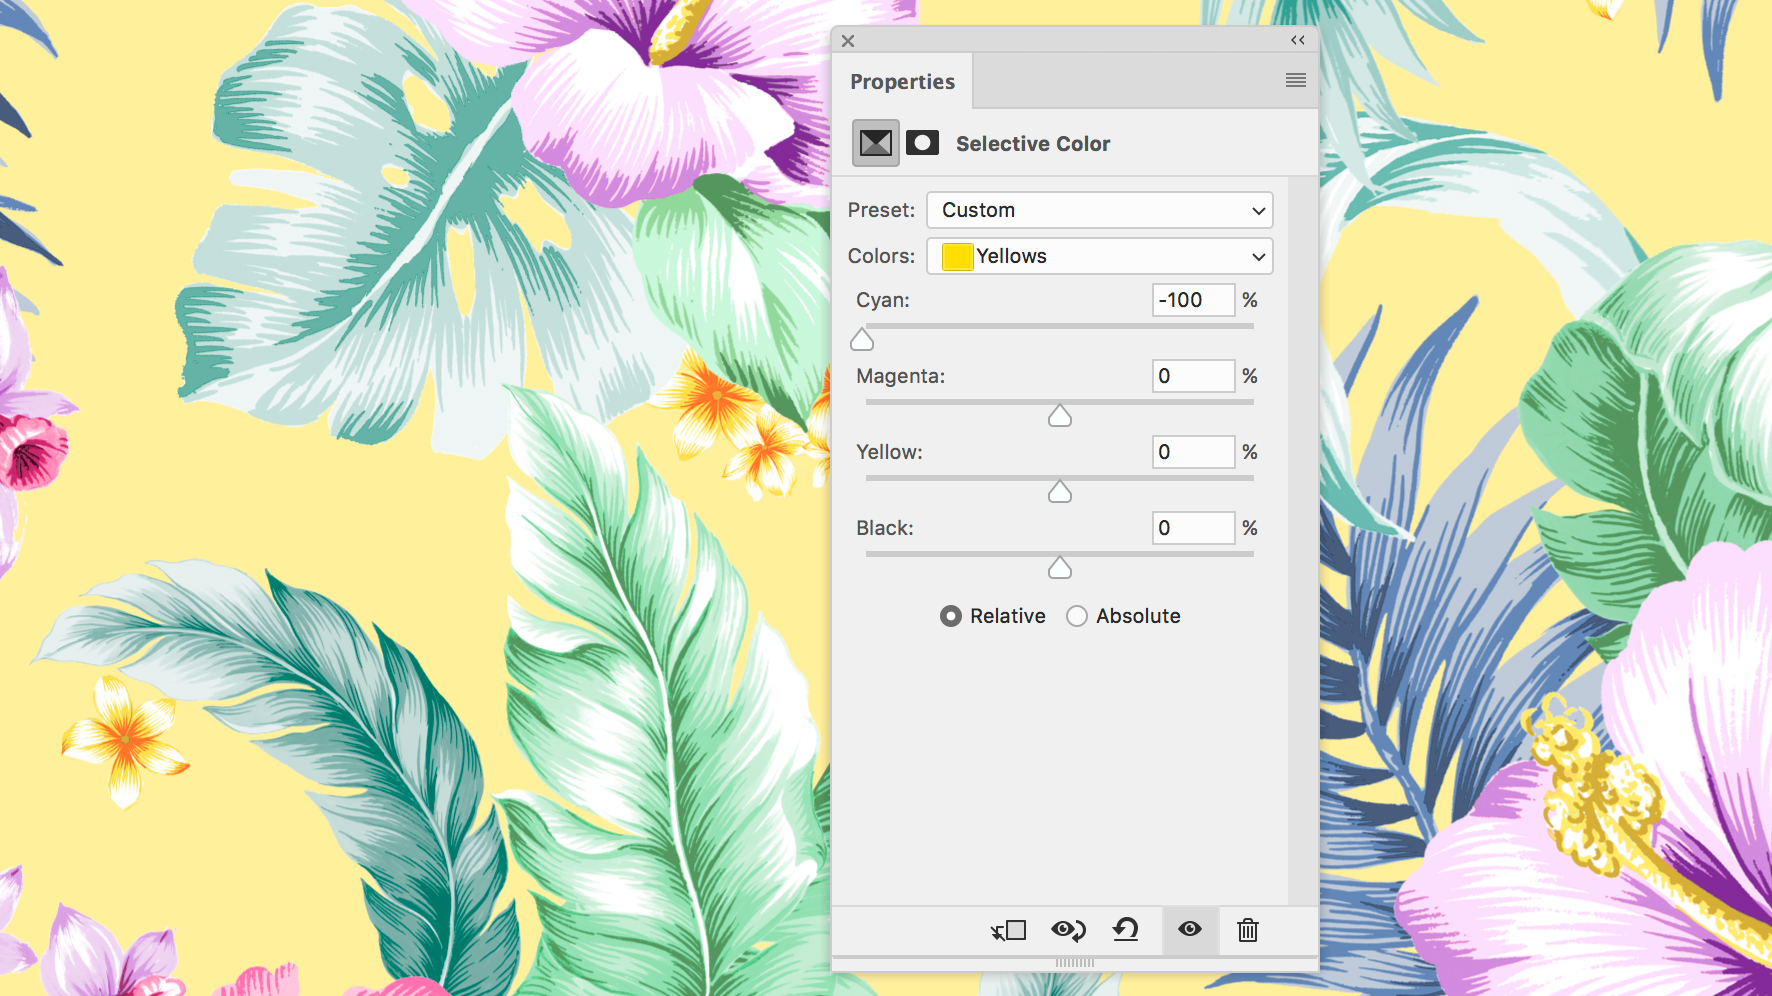The height and width of the screenshot is (996, 1772).
Task: Click the Magenta slider handle
Action: (x=1060, y=416)
